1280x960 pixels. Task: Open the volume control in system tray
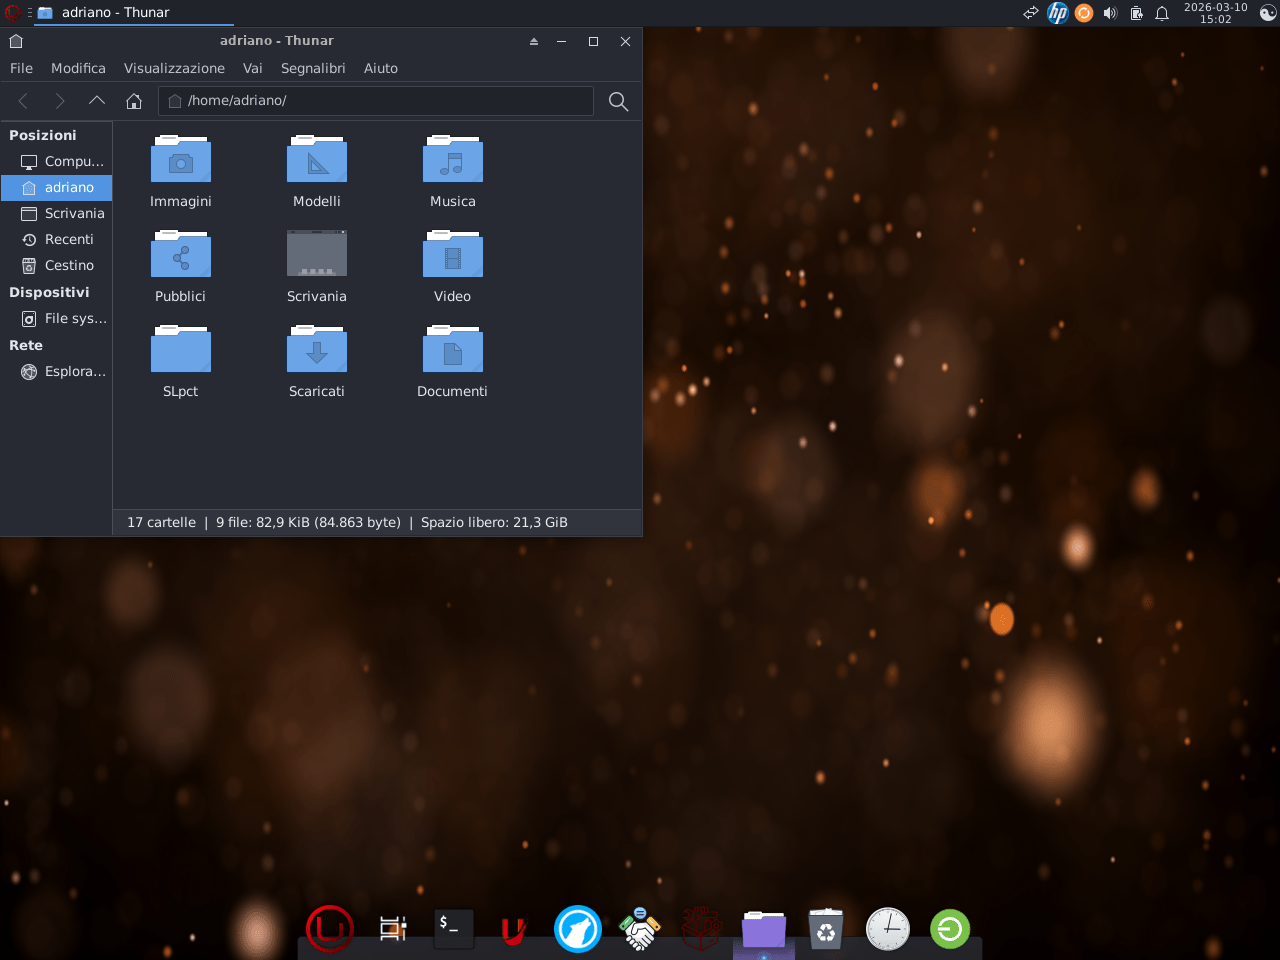(1110, 13)
